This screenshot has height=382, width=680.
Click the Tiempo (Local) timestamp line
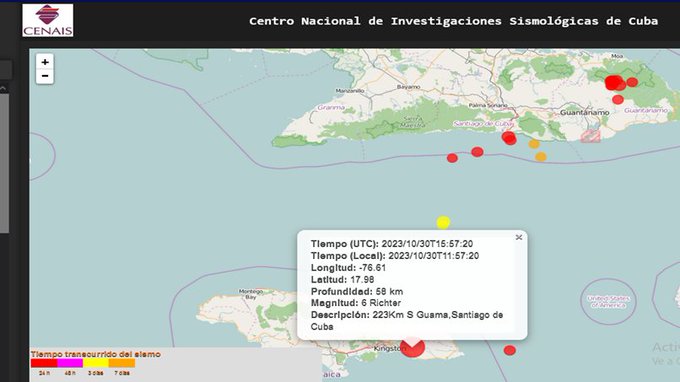pos(395,256)
